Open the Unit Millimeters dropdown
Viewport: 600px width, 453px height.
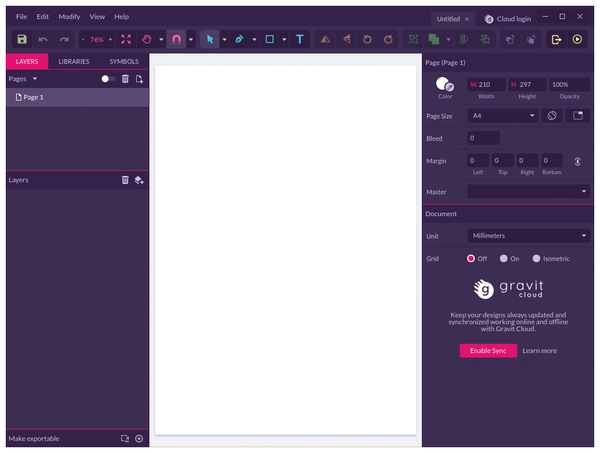click(528, 236)
